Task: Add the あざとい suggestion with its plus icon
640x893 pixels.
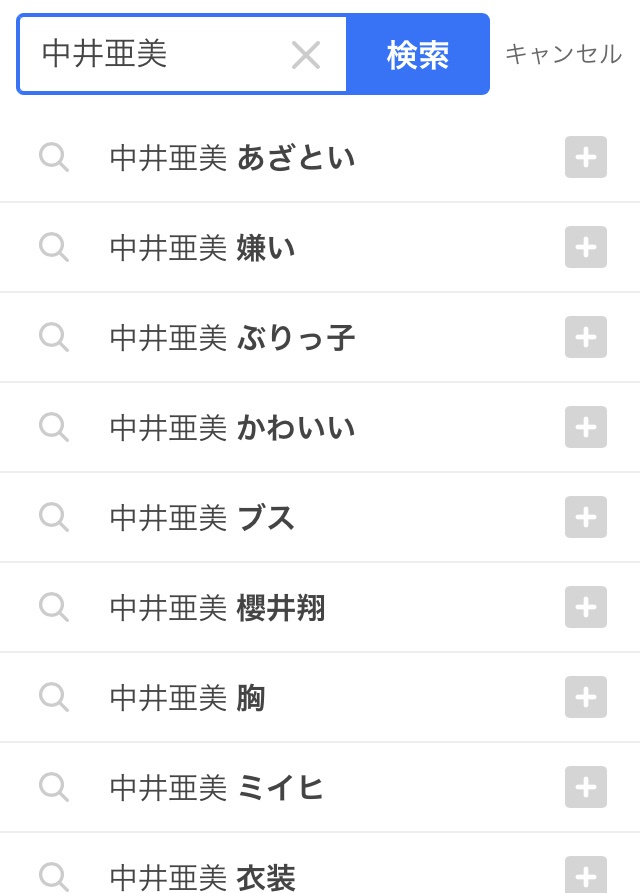Action: point(586,157)
